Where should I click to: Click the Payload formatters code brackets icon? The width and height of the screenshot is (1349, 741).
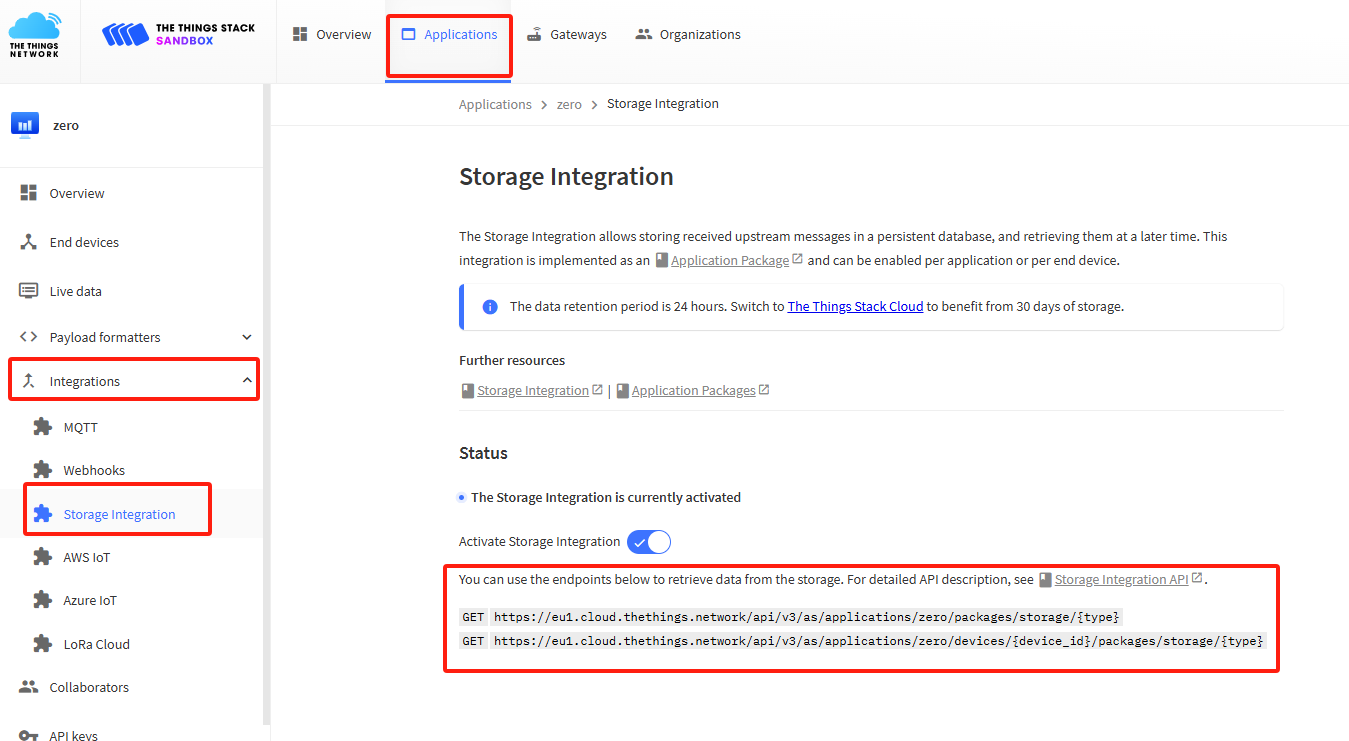[29, 337]
